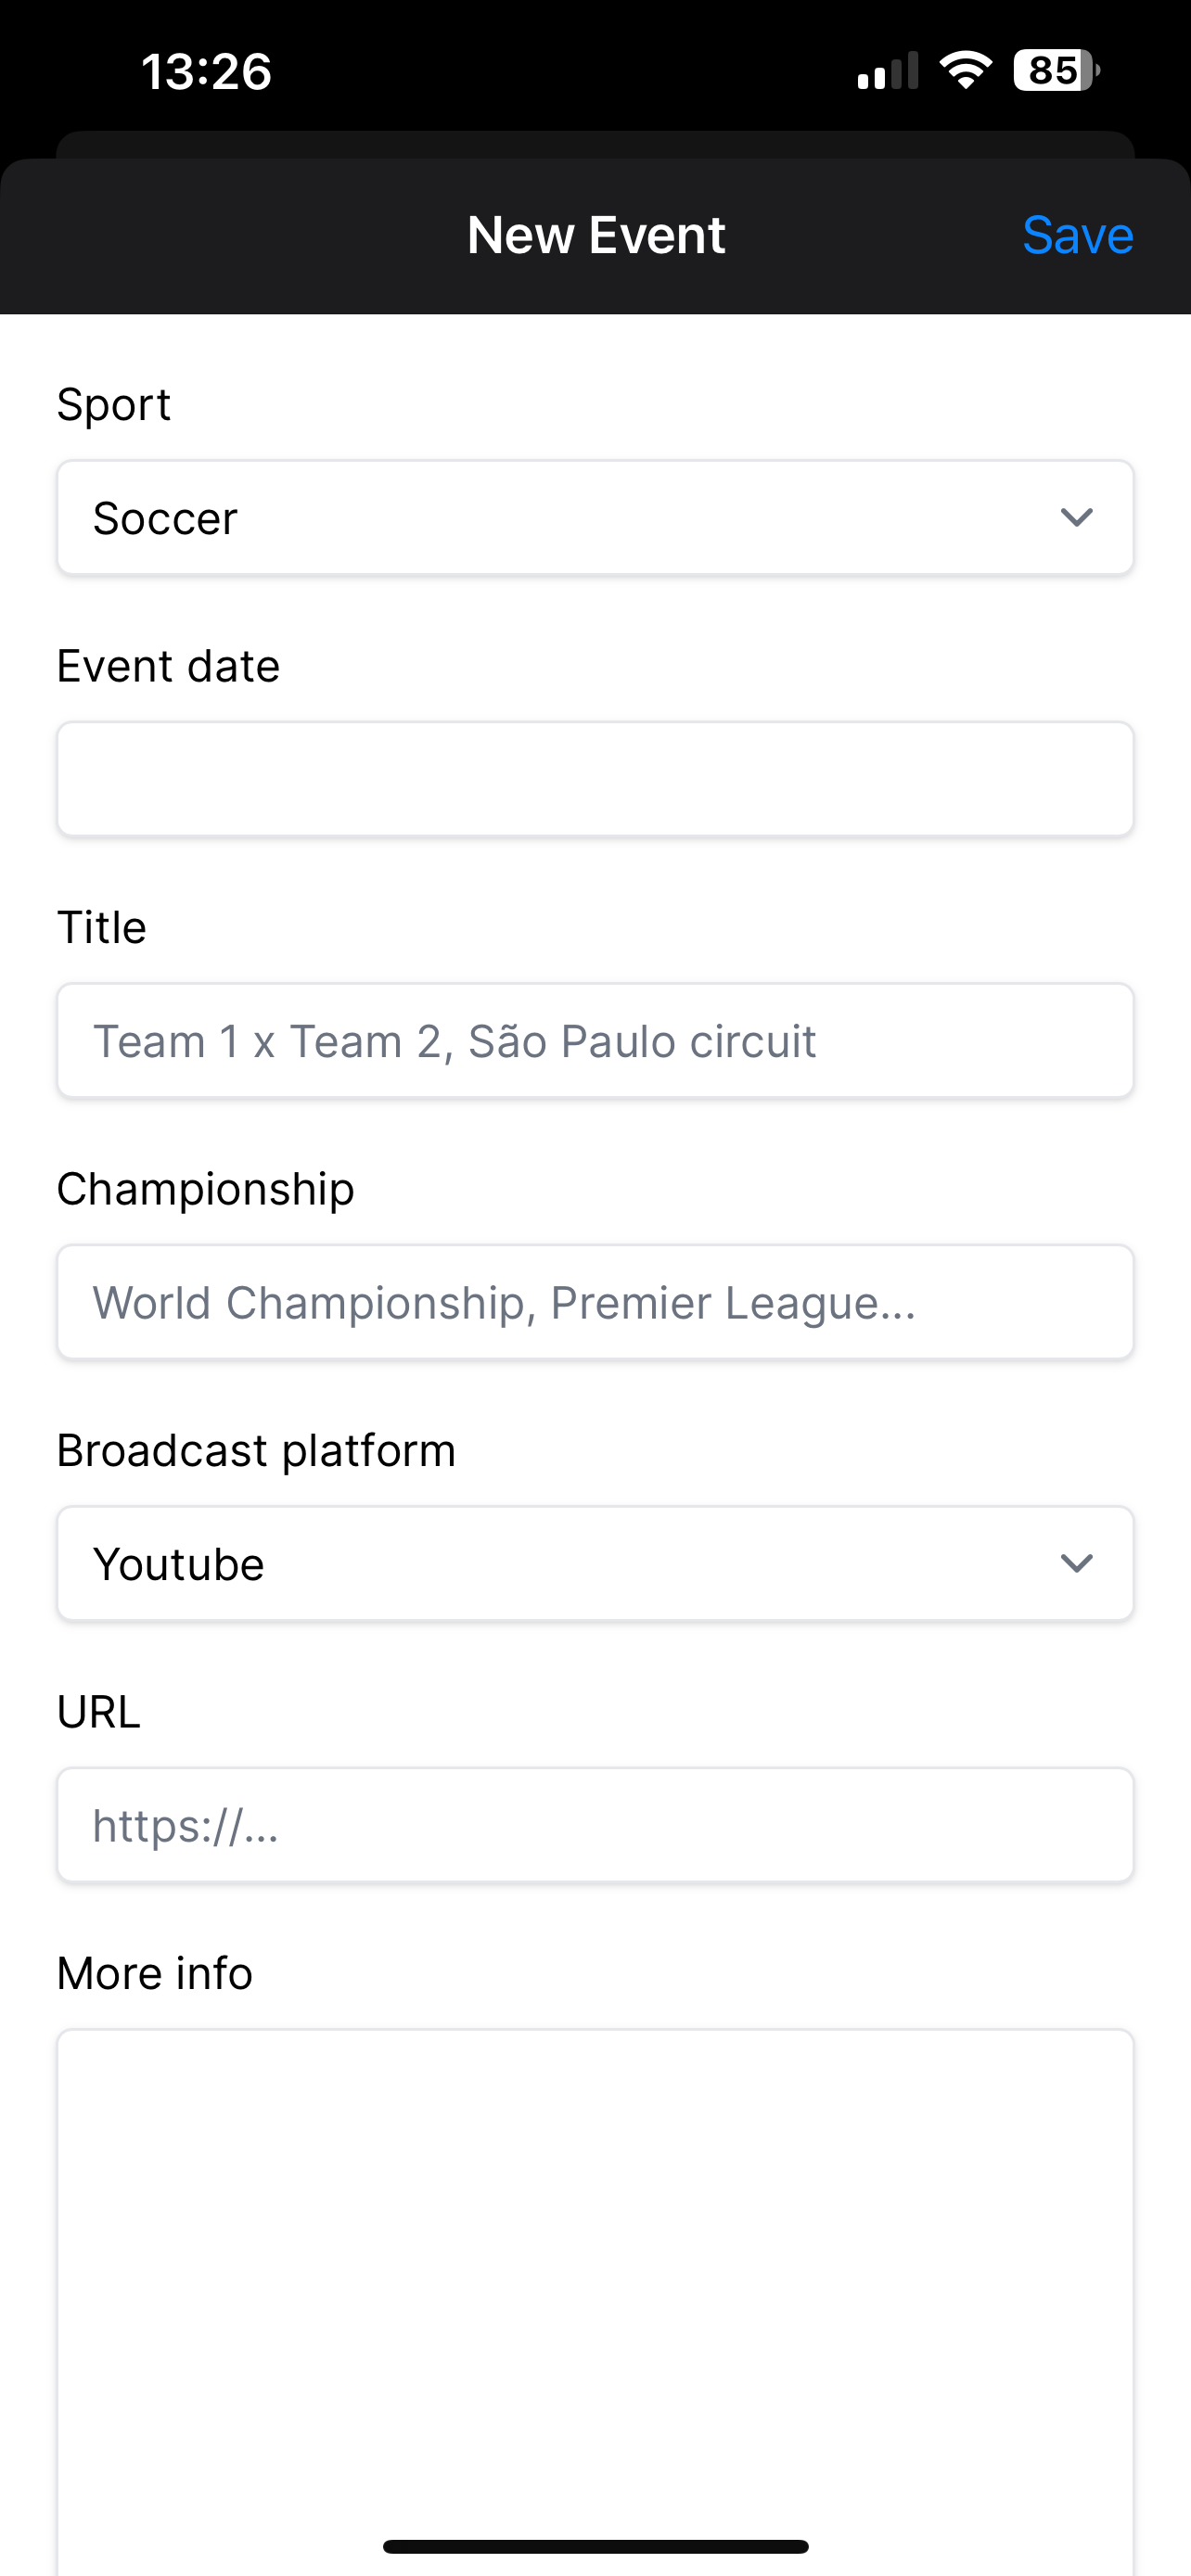This screenshot has height=2576, width=1191.
Task: Click the Event date label
Action: (x=168, y=666)
